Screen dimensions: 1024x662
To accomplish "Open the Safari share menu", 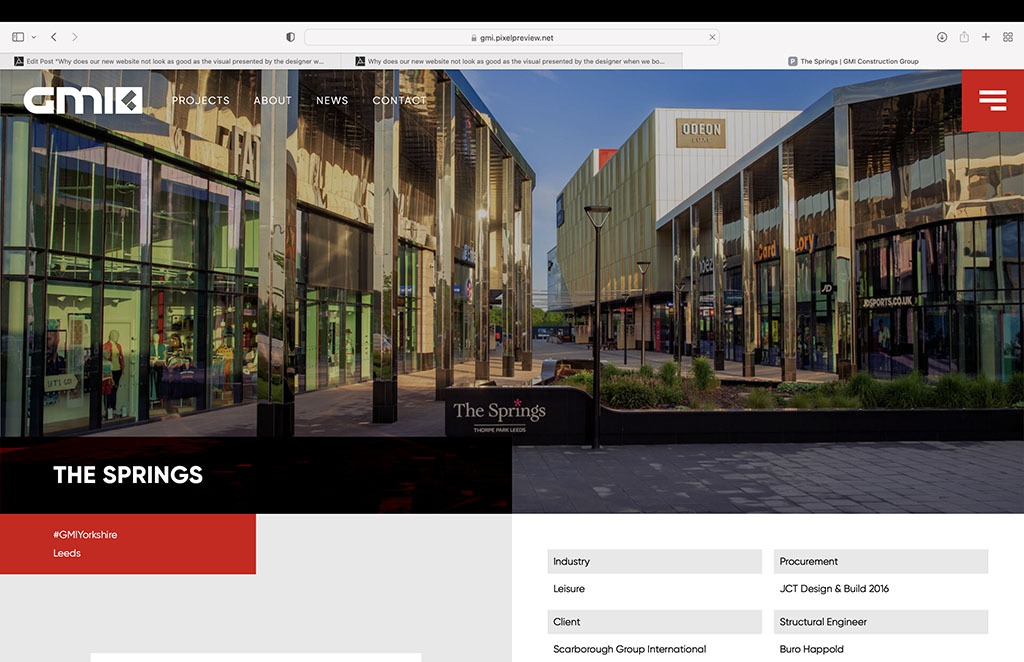I will point(964,37).
